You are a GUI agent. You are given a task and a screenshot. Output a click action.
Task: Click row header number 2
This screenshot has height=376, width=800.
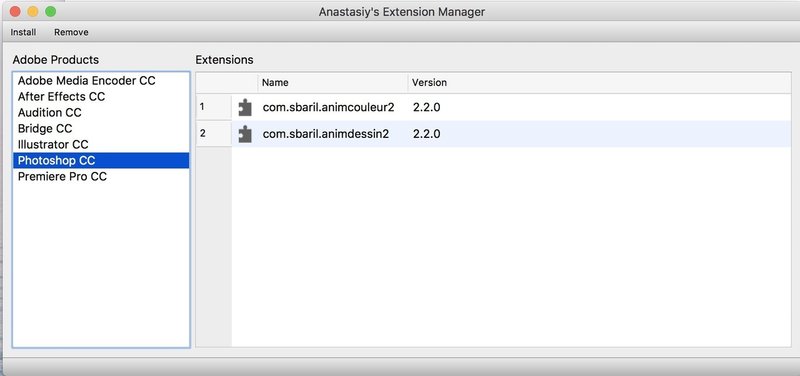pos(214,134)
